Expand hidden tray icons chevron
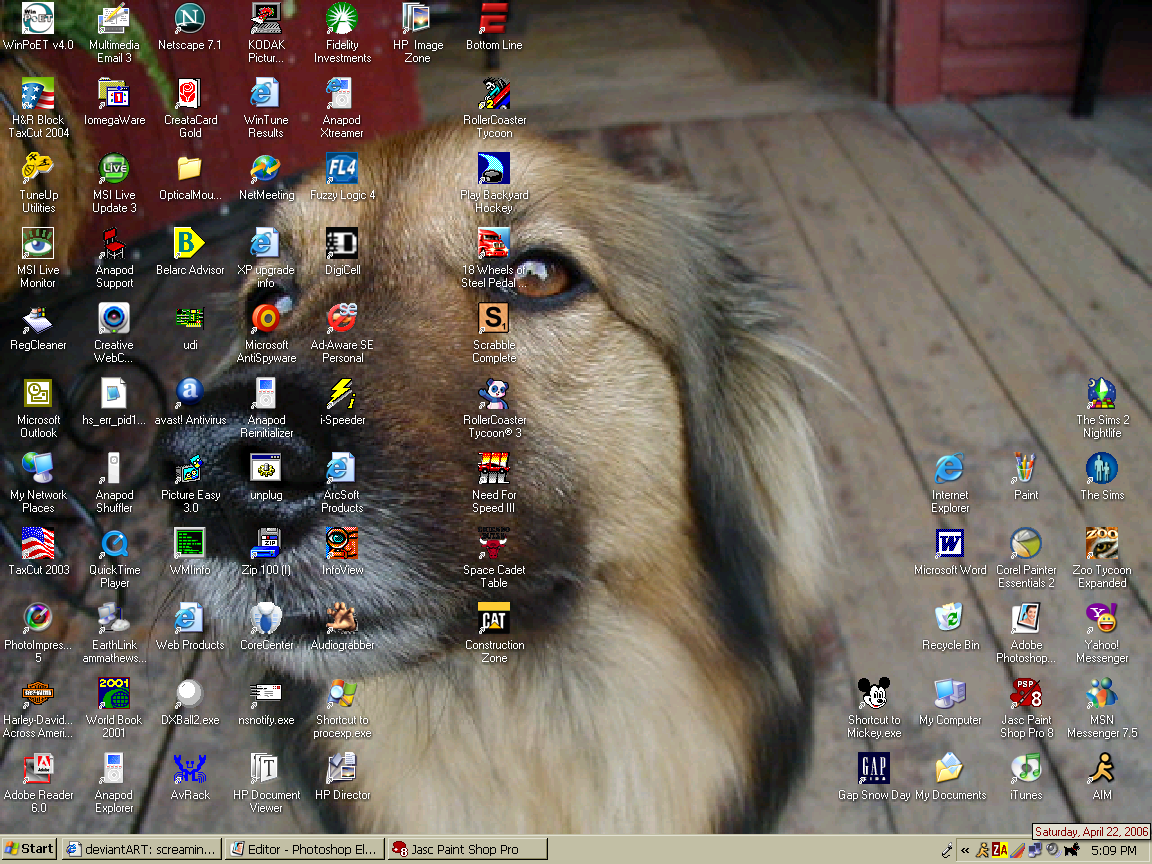Viewport: 1152px width, 864px height. pyautogui.click(x=965, y=850)
